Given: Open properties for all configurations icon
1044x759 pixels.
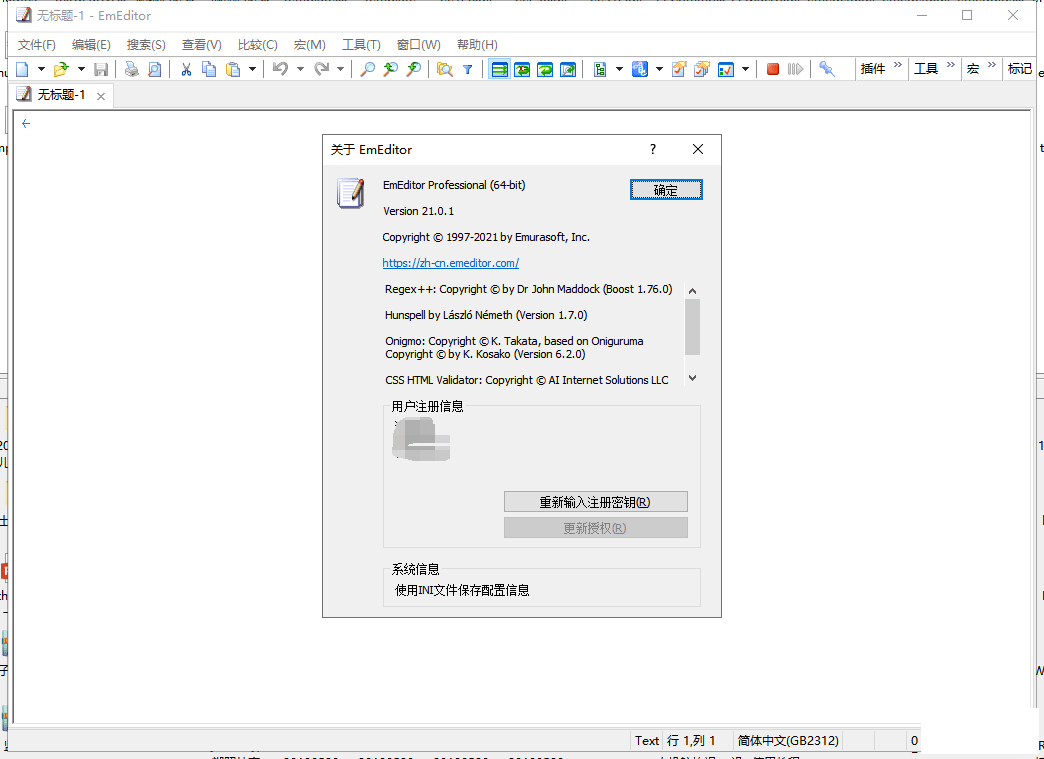Looking at the screenshot, I should (702, 69).
